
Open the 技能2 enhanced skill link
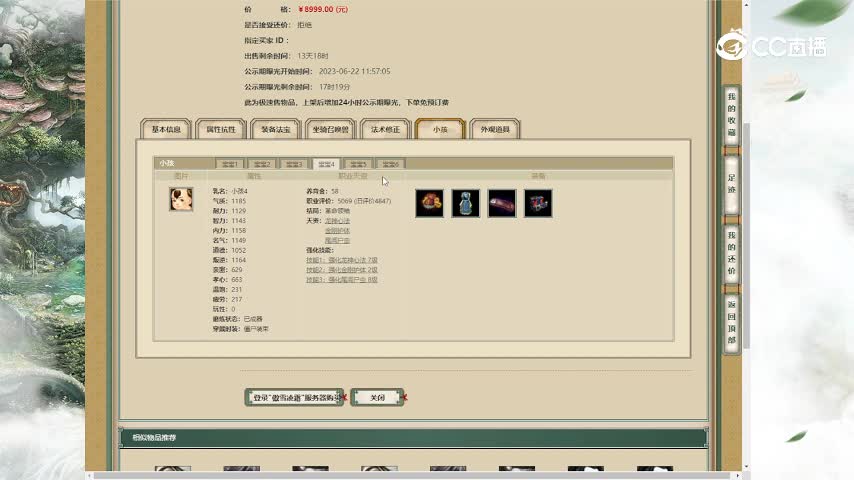(x=341, y=270)
